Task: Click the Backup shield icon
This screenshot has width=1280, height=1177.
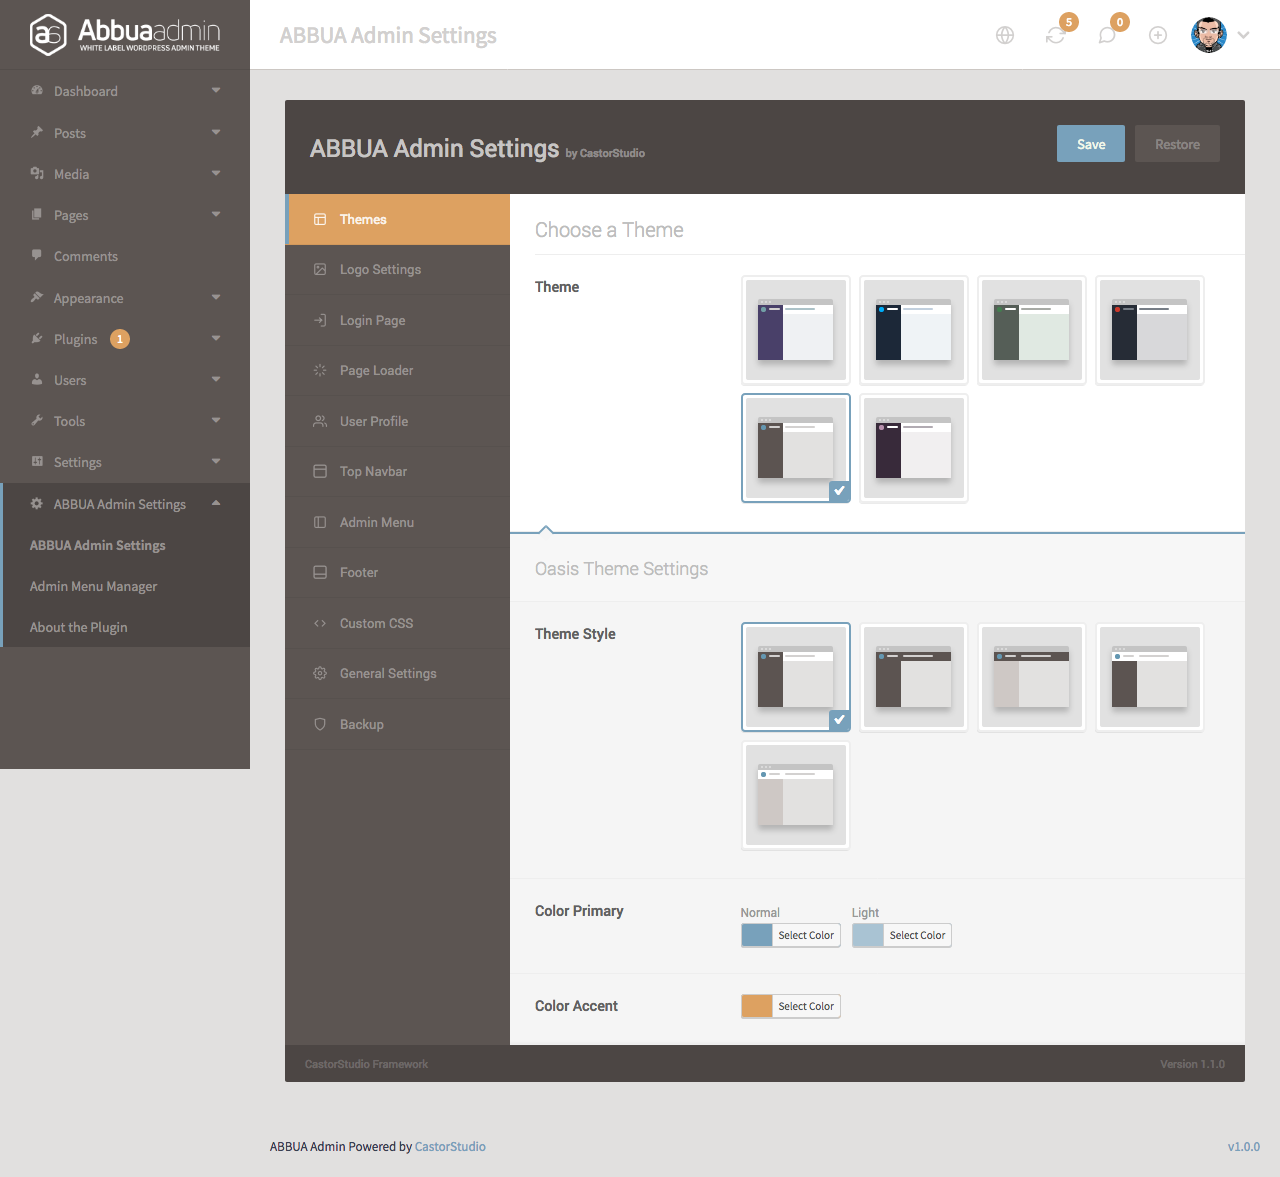Action: point(320,724)
